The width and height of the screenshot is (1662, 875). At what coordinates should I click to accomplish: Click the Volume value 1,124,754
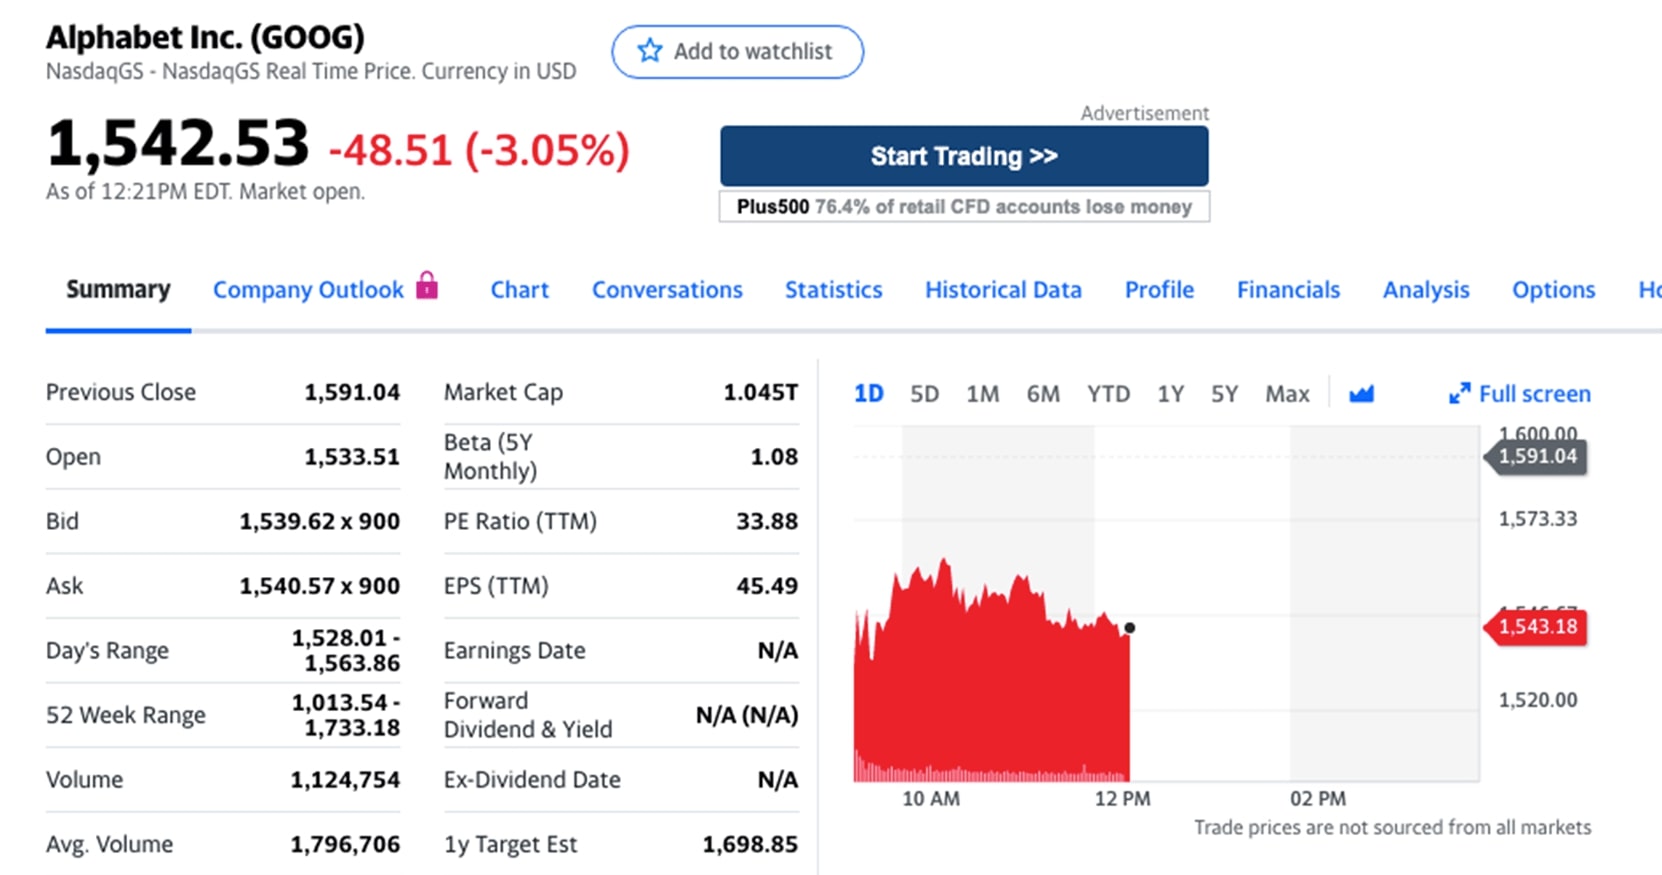click(x=345, y=780)
